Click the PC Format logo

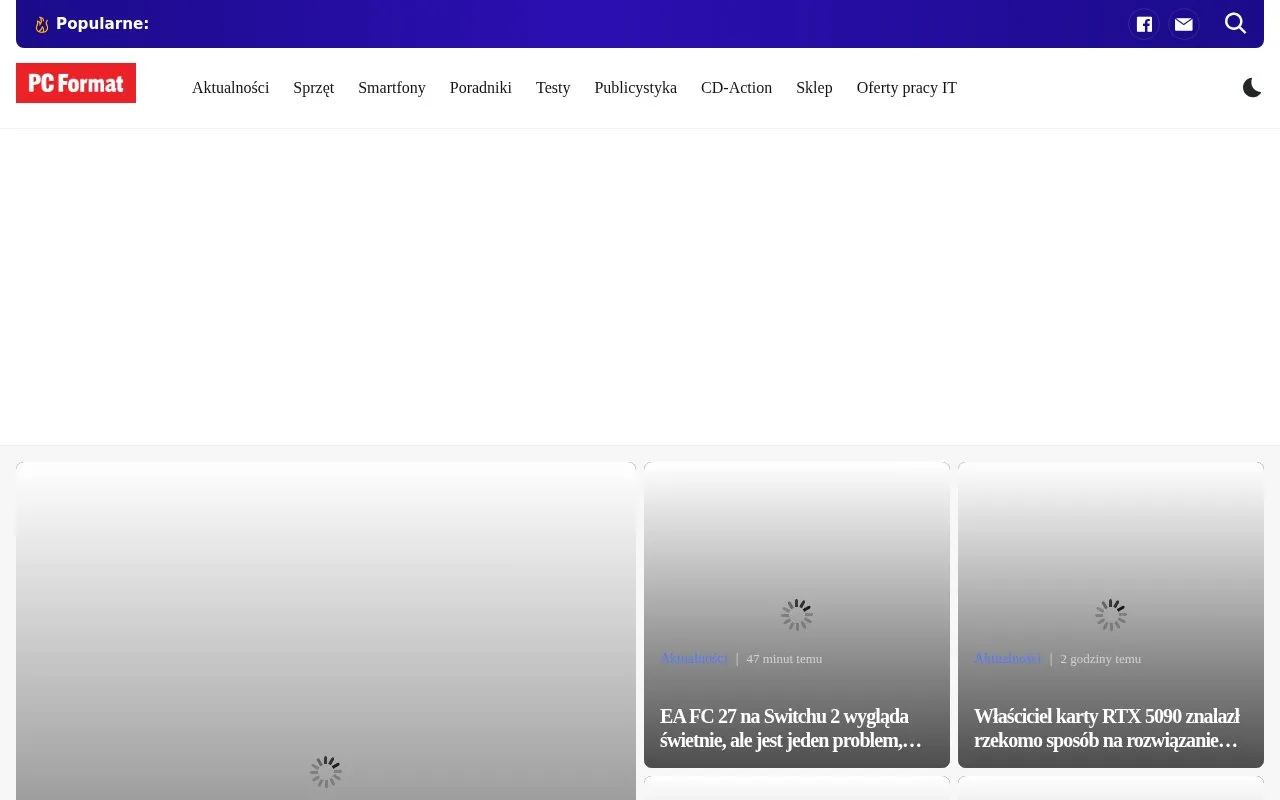pyautogui.click(x=76, y=83)
